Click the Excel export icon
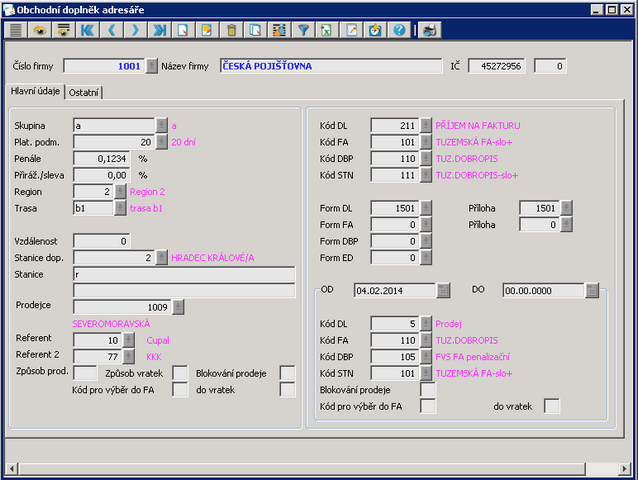 click(x=327, y=30)
